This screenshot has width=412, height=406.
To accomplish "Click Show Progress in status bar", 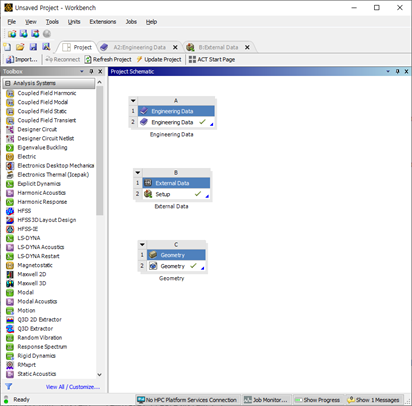I will (317, 400).
